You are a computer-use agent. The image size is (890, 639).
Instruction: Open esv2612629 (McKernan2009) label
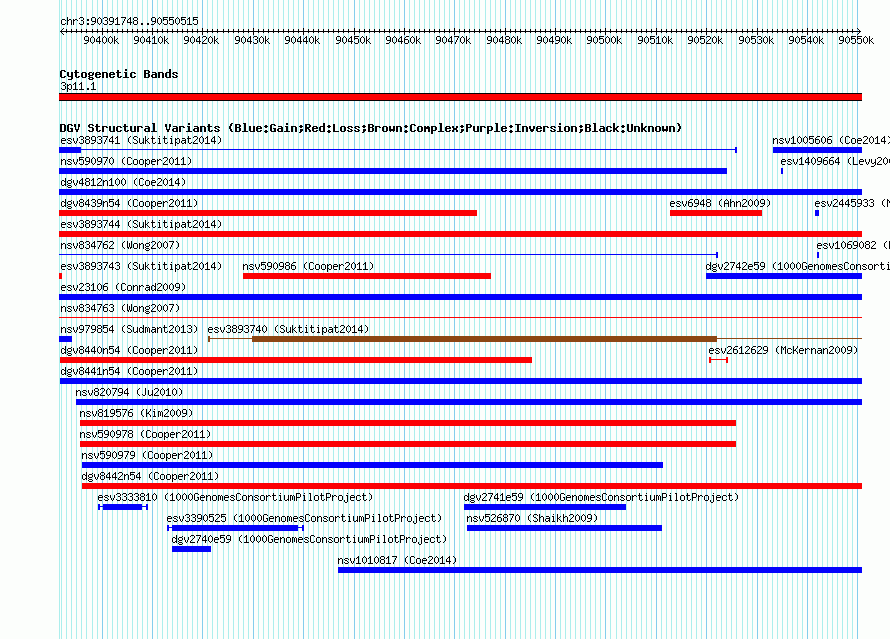coord(783,350)
